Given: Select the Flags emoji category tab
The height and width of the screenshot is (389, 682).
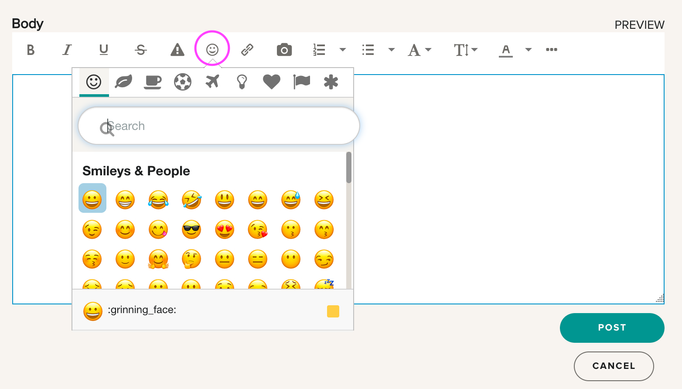Looking at the screenshot, I should [x=301, y=81].
